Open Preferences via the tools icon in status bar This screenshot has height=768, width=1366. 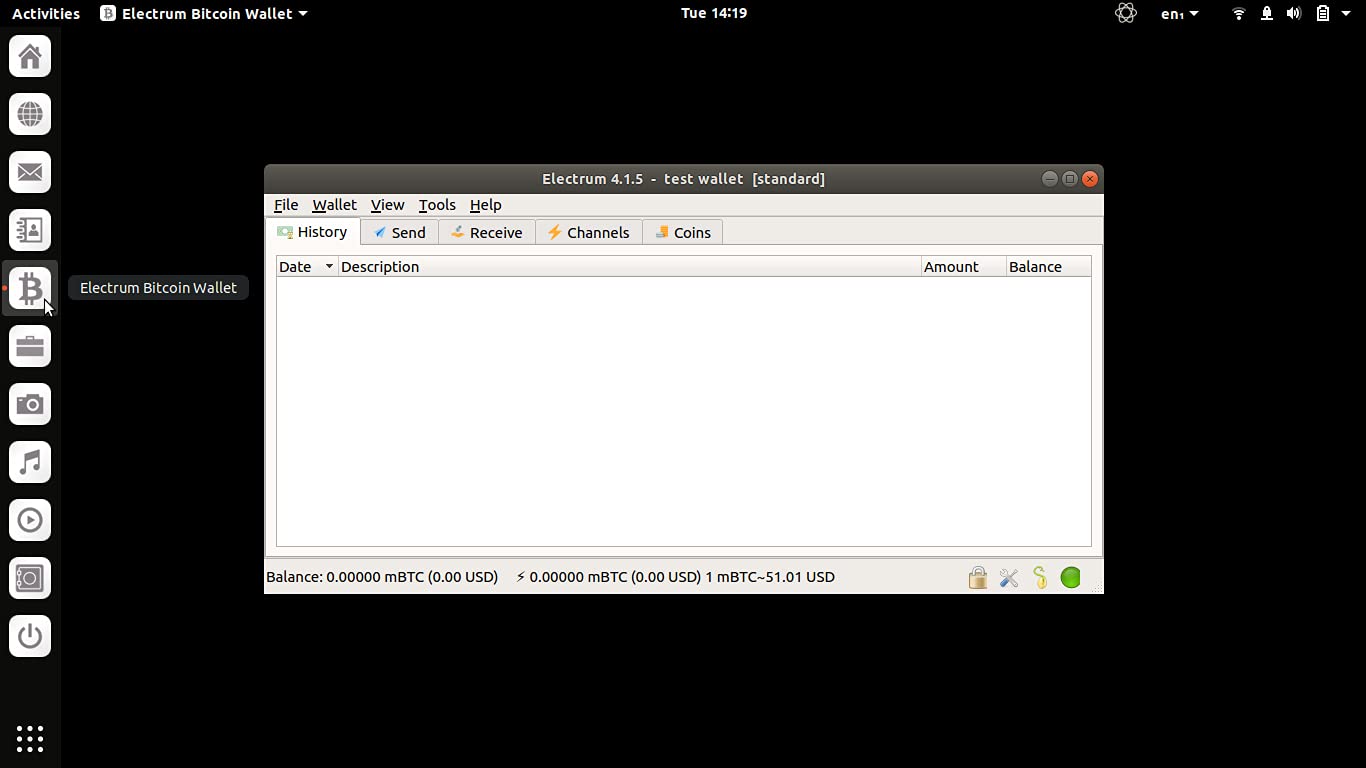pos(1009,577)
